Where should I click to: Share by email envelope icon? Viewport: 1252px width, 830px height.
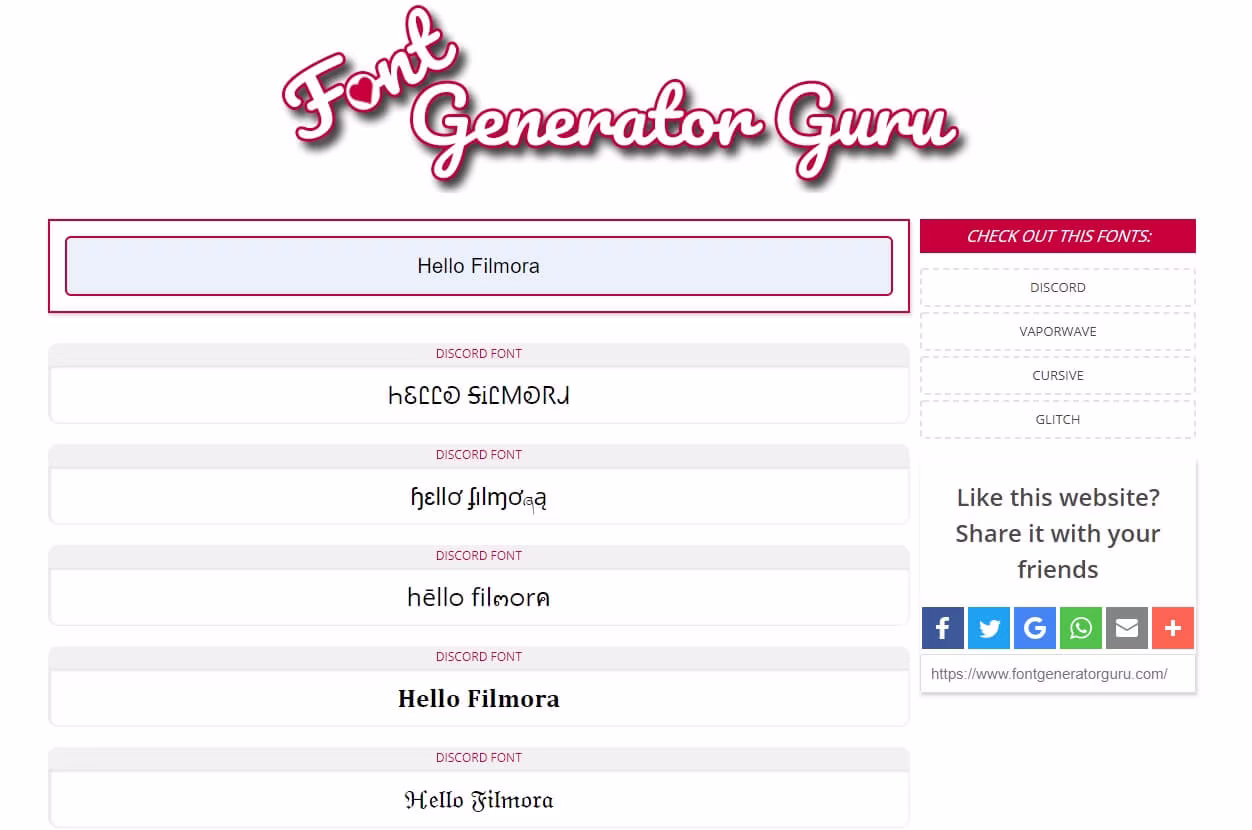1126,628
